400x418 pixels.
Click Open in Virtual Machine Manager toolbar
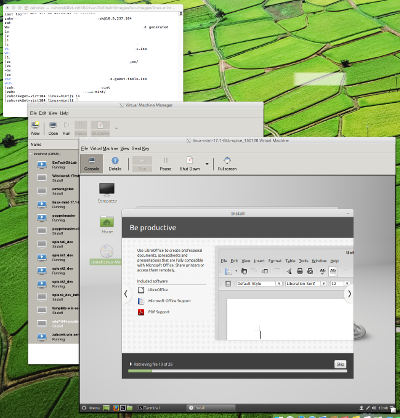pos(53,128)
